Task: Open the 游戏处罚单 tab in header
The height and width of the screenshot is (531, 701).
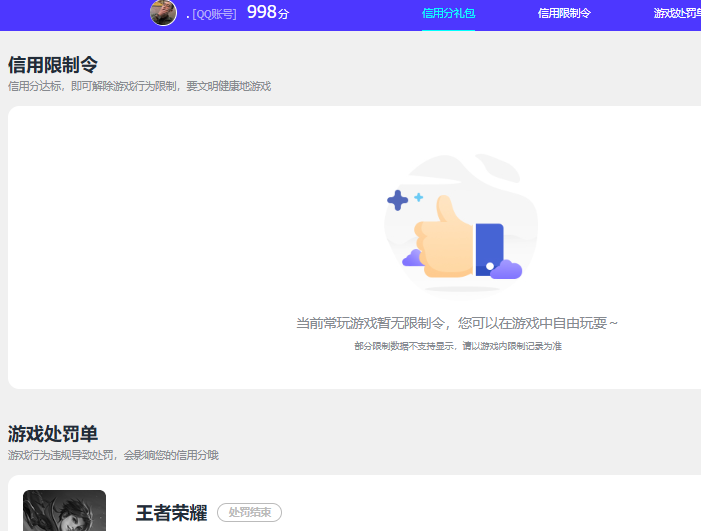Action: pyautogui.click(x=677, y=13)
